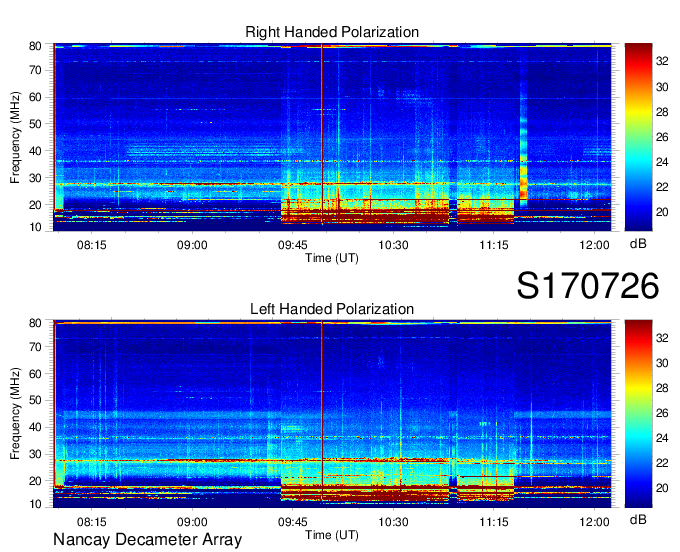This screenshot has width=680, height=552.
Task: Select the 09:45 tick of left-handed plot
Action: 293,522
